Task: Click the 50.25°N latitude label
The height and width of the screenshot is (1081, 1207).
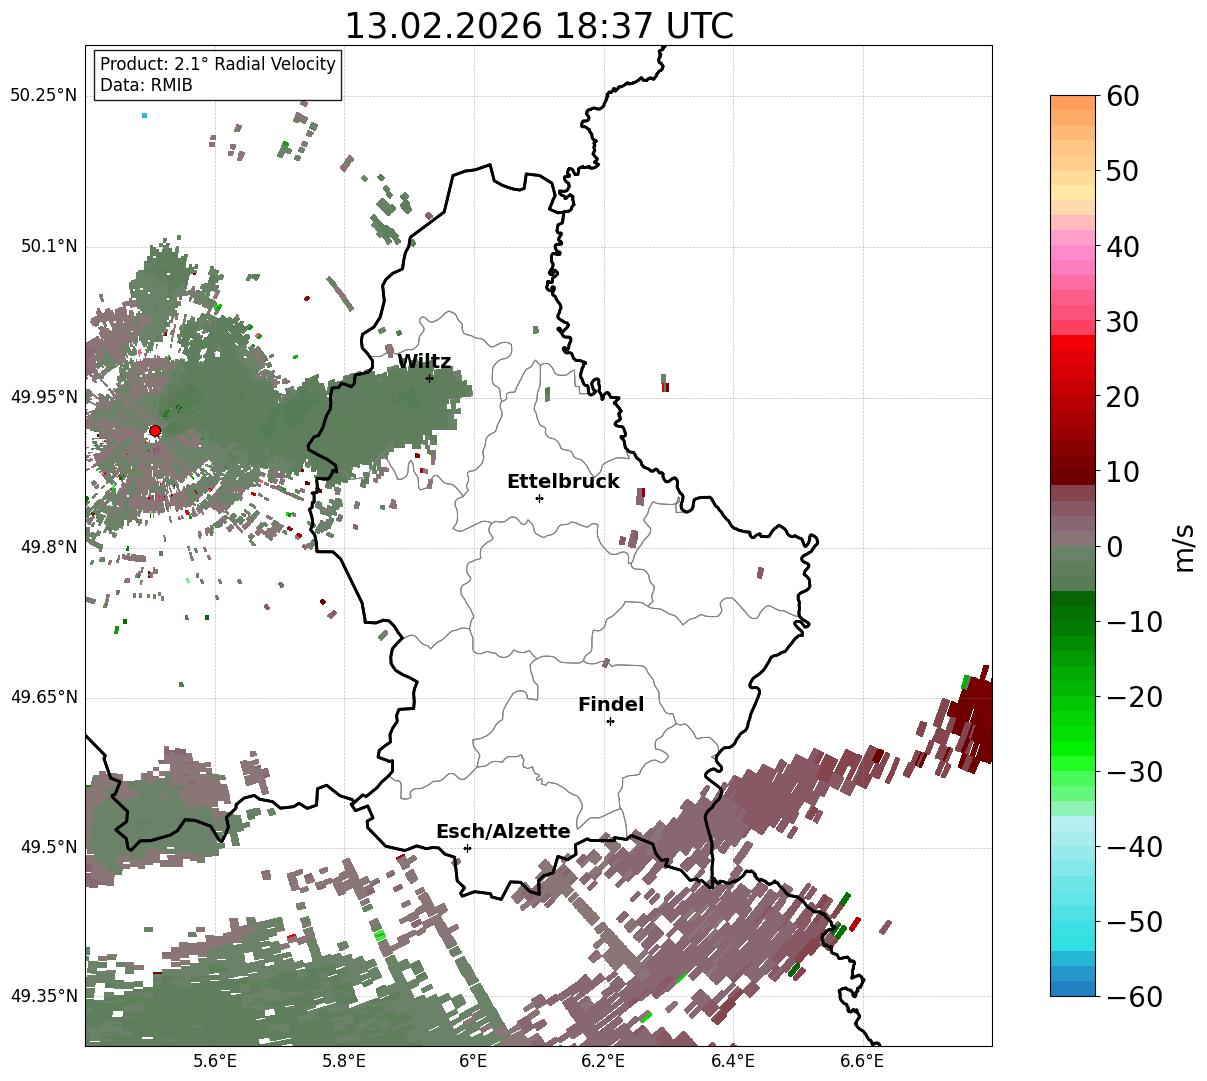Action: coord(44,96)
